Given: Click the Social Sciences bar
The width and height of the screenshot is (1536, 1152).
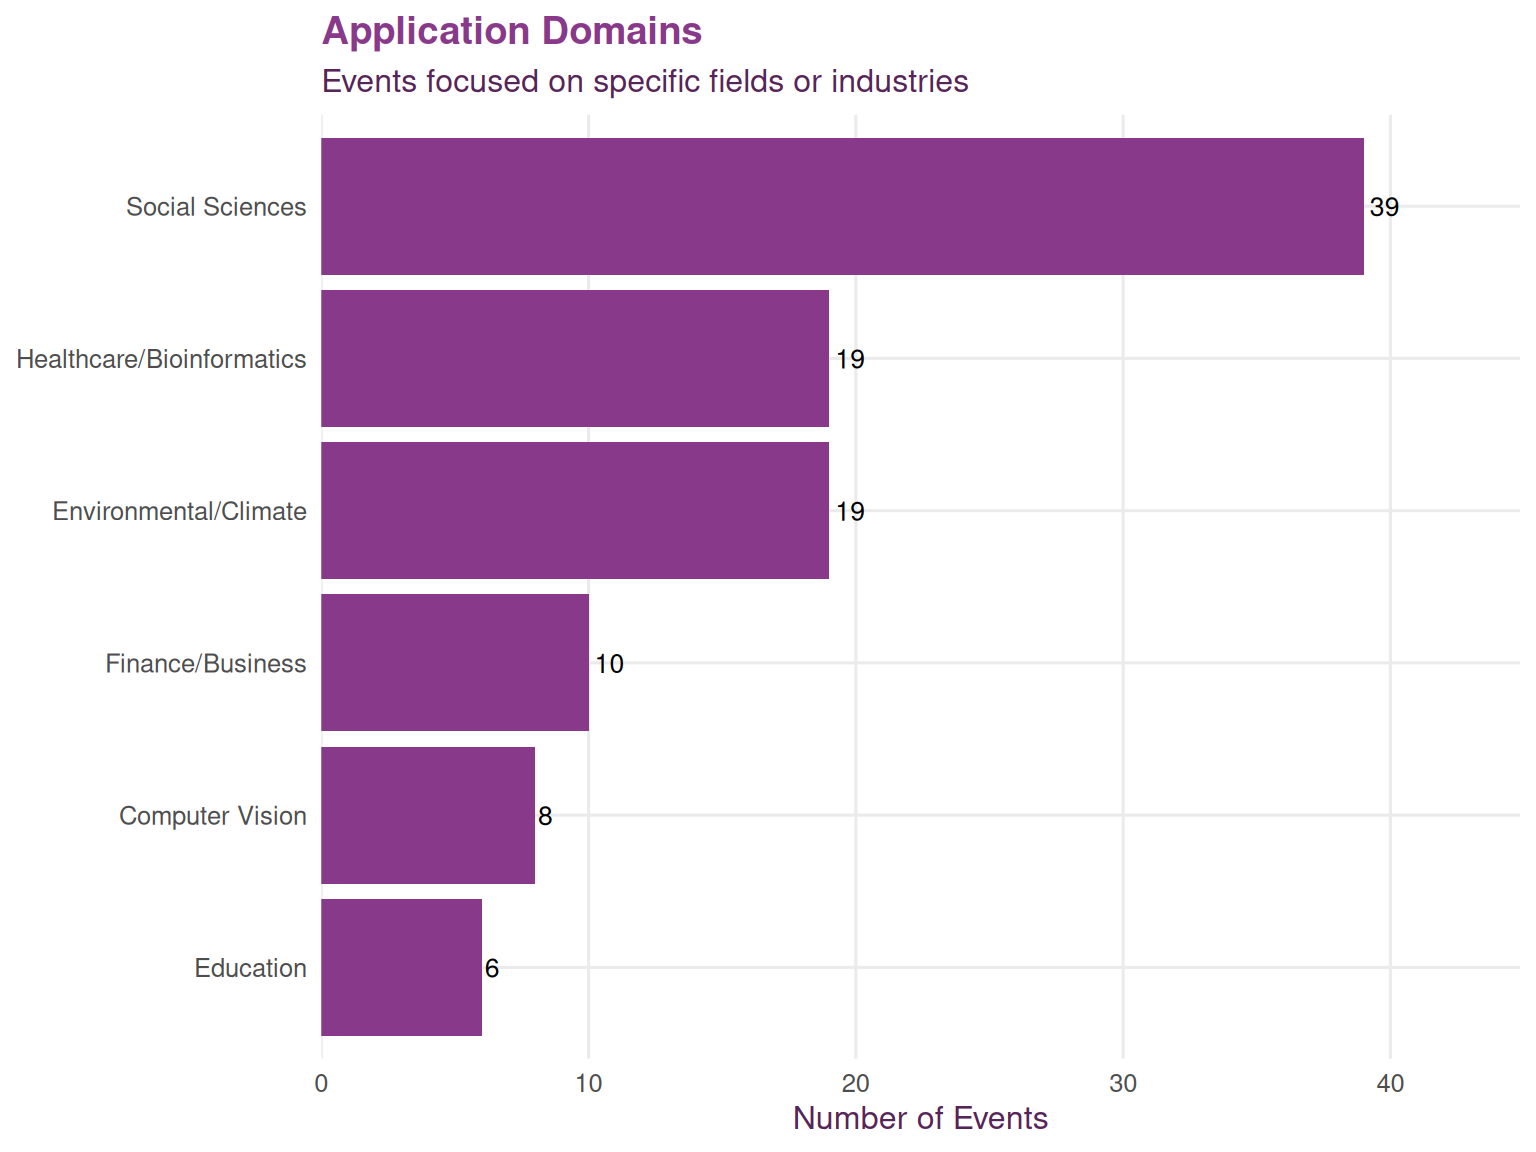Looking at the screenshot, I should tap(842, 206).
